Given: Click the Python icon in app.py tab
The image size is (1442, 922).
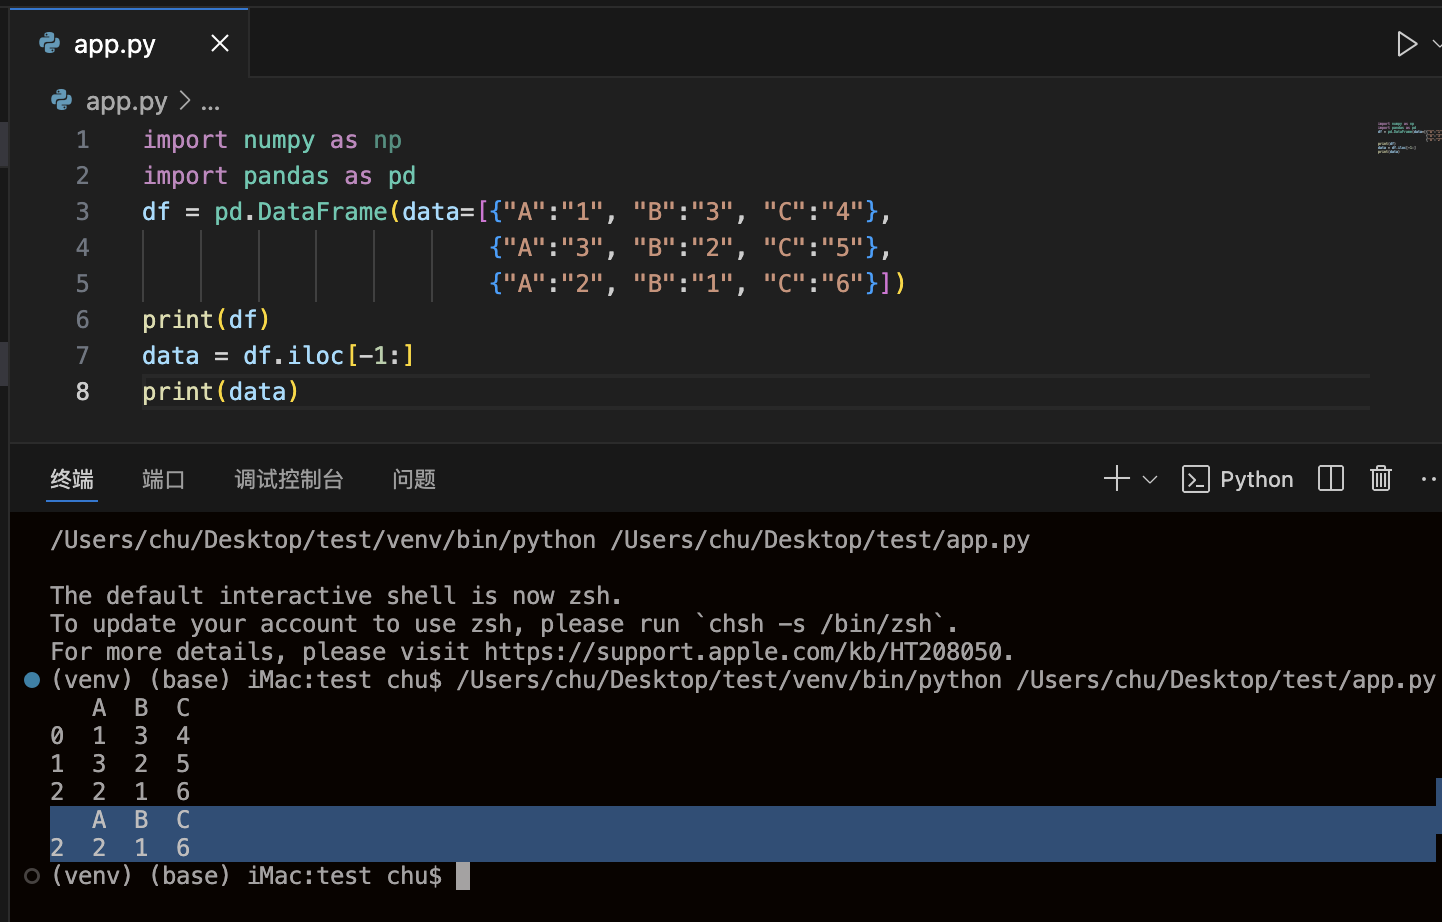Looking at the screenshot, I should click(x=49, y=43).
